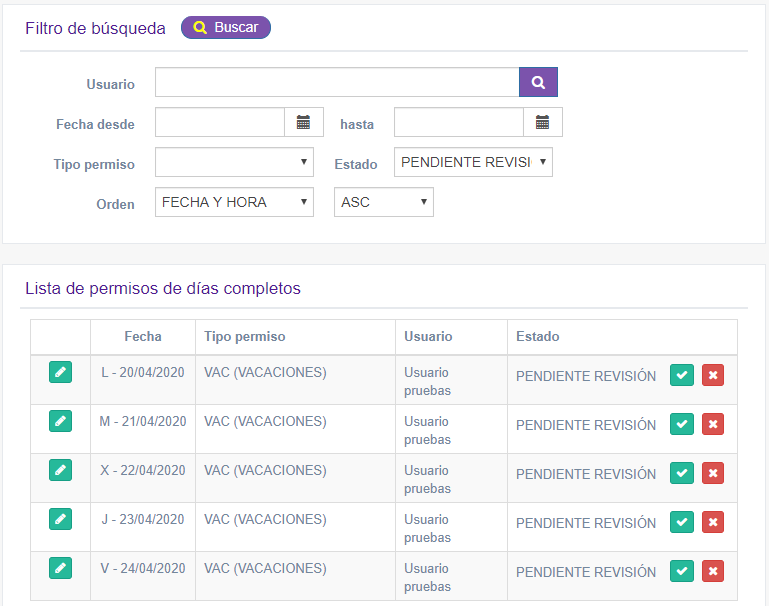Edit the permit for V - 24/04/2020

point(60,568)
